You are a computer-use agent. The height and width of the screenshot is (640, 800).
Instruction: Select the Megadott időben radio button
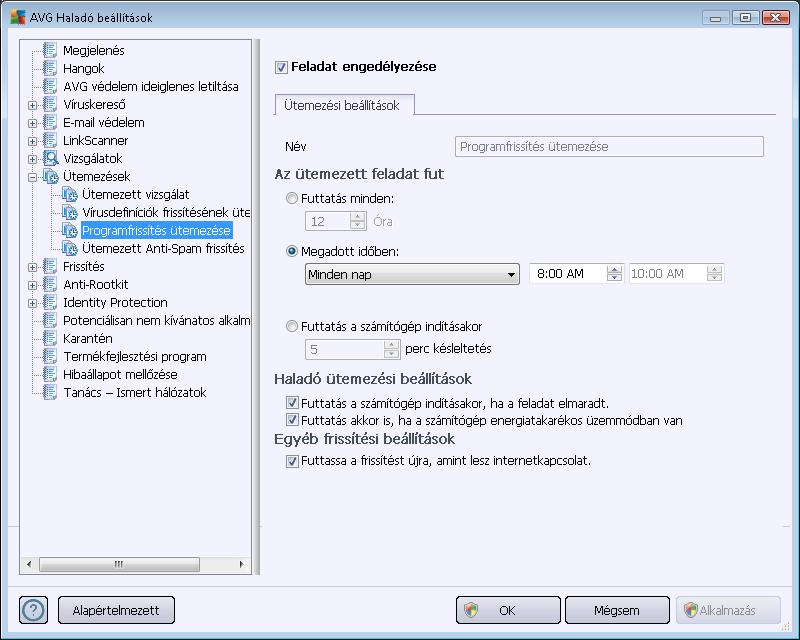(292, 251)
